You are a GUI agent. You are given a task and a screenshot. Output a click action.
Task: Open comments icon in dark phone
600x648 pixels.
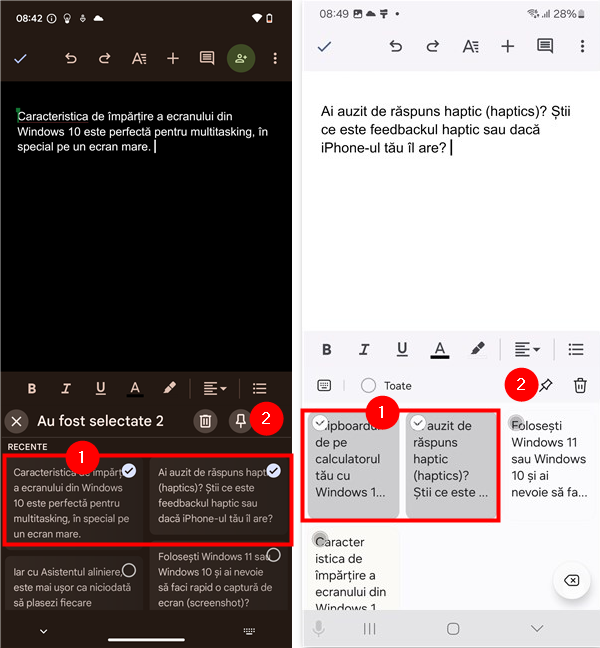pos(207,59)
